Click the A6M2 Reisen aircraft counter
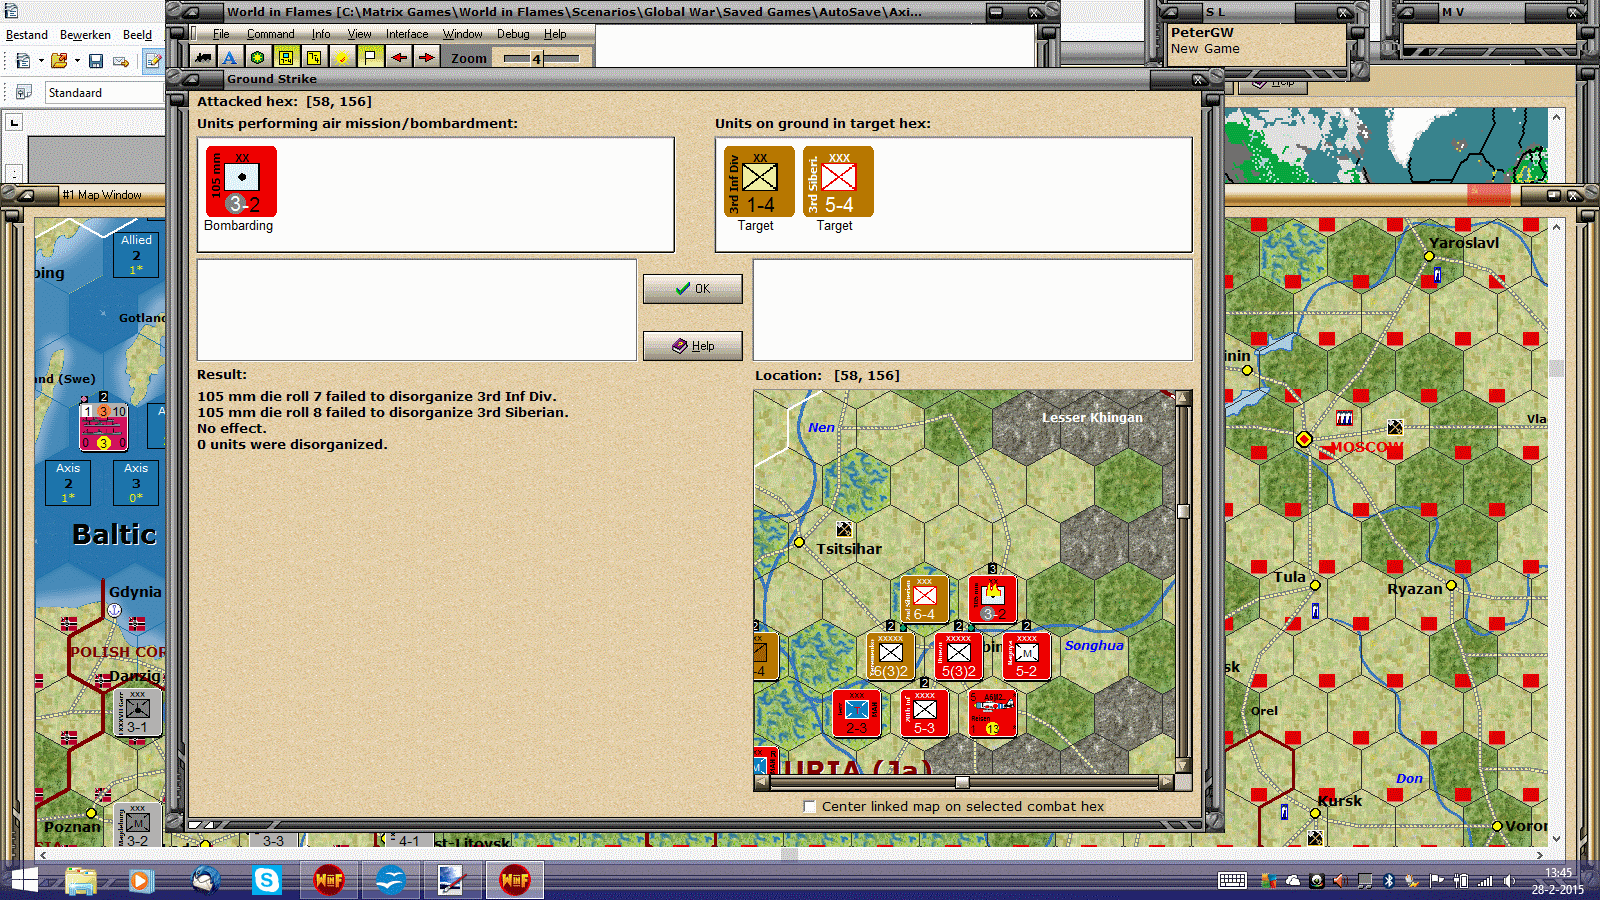Viewport: 1600px width, 900px height. 992,713
